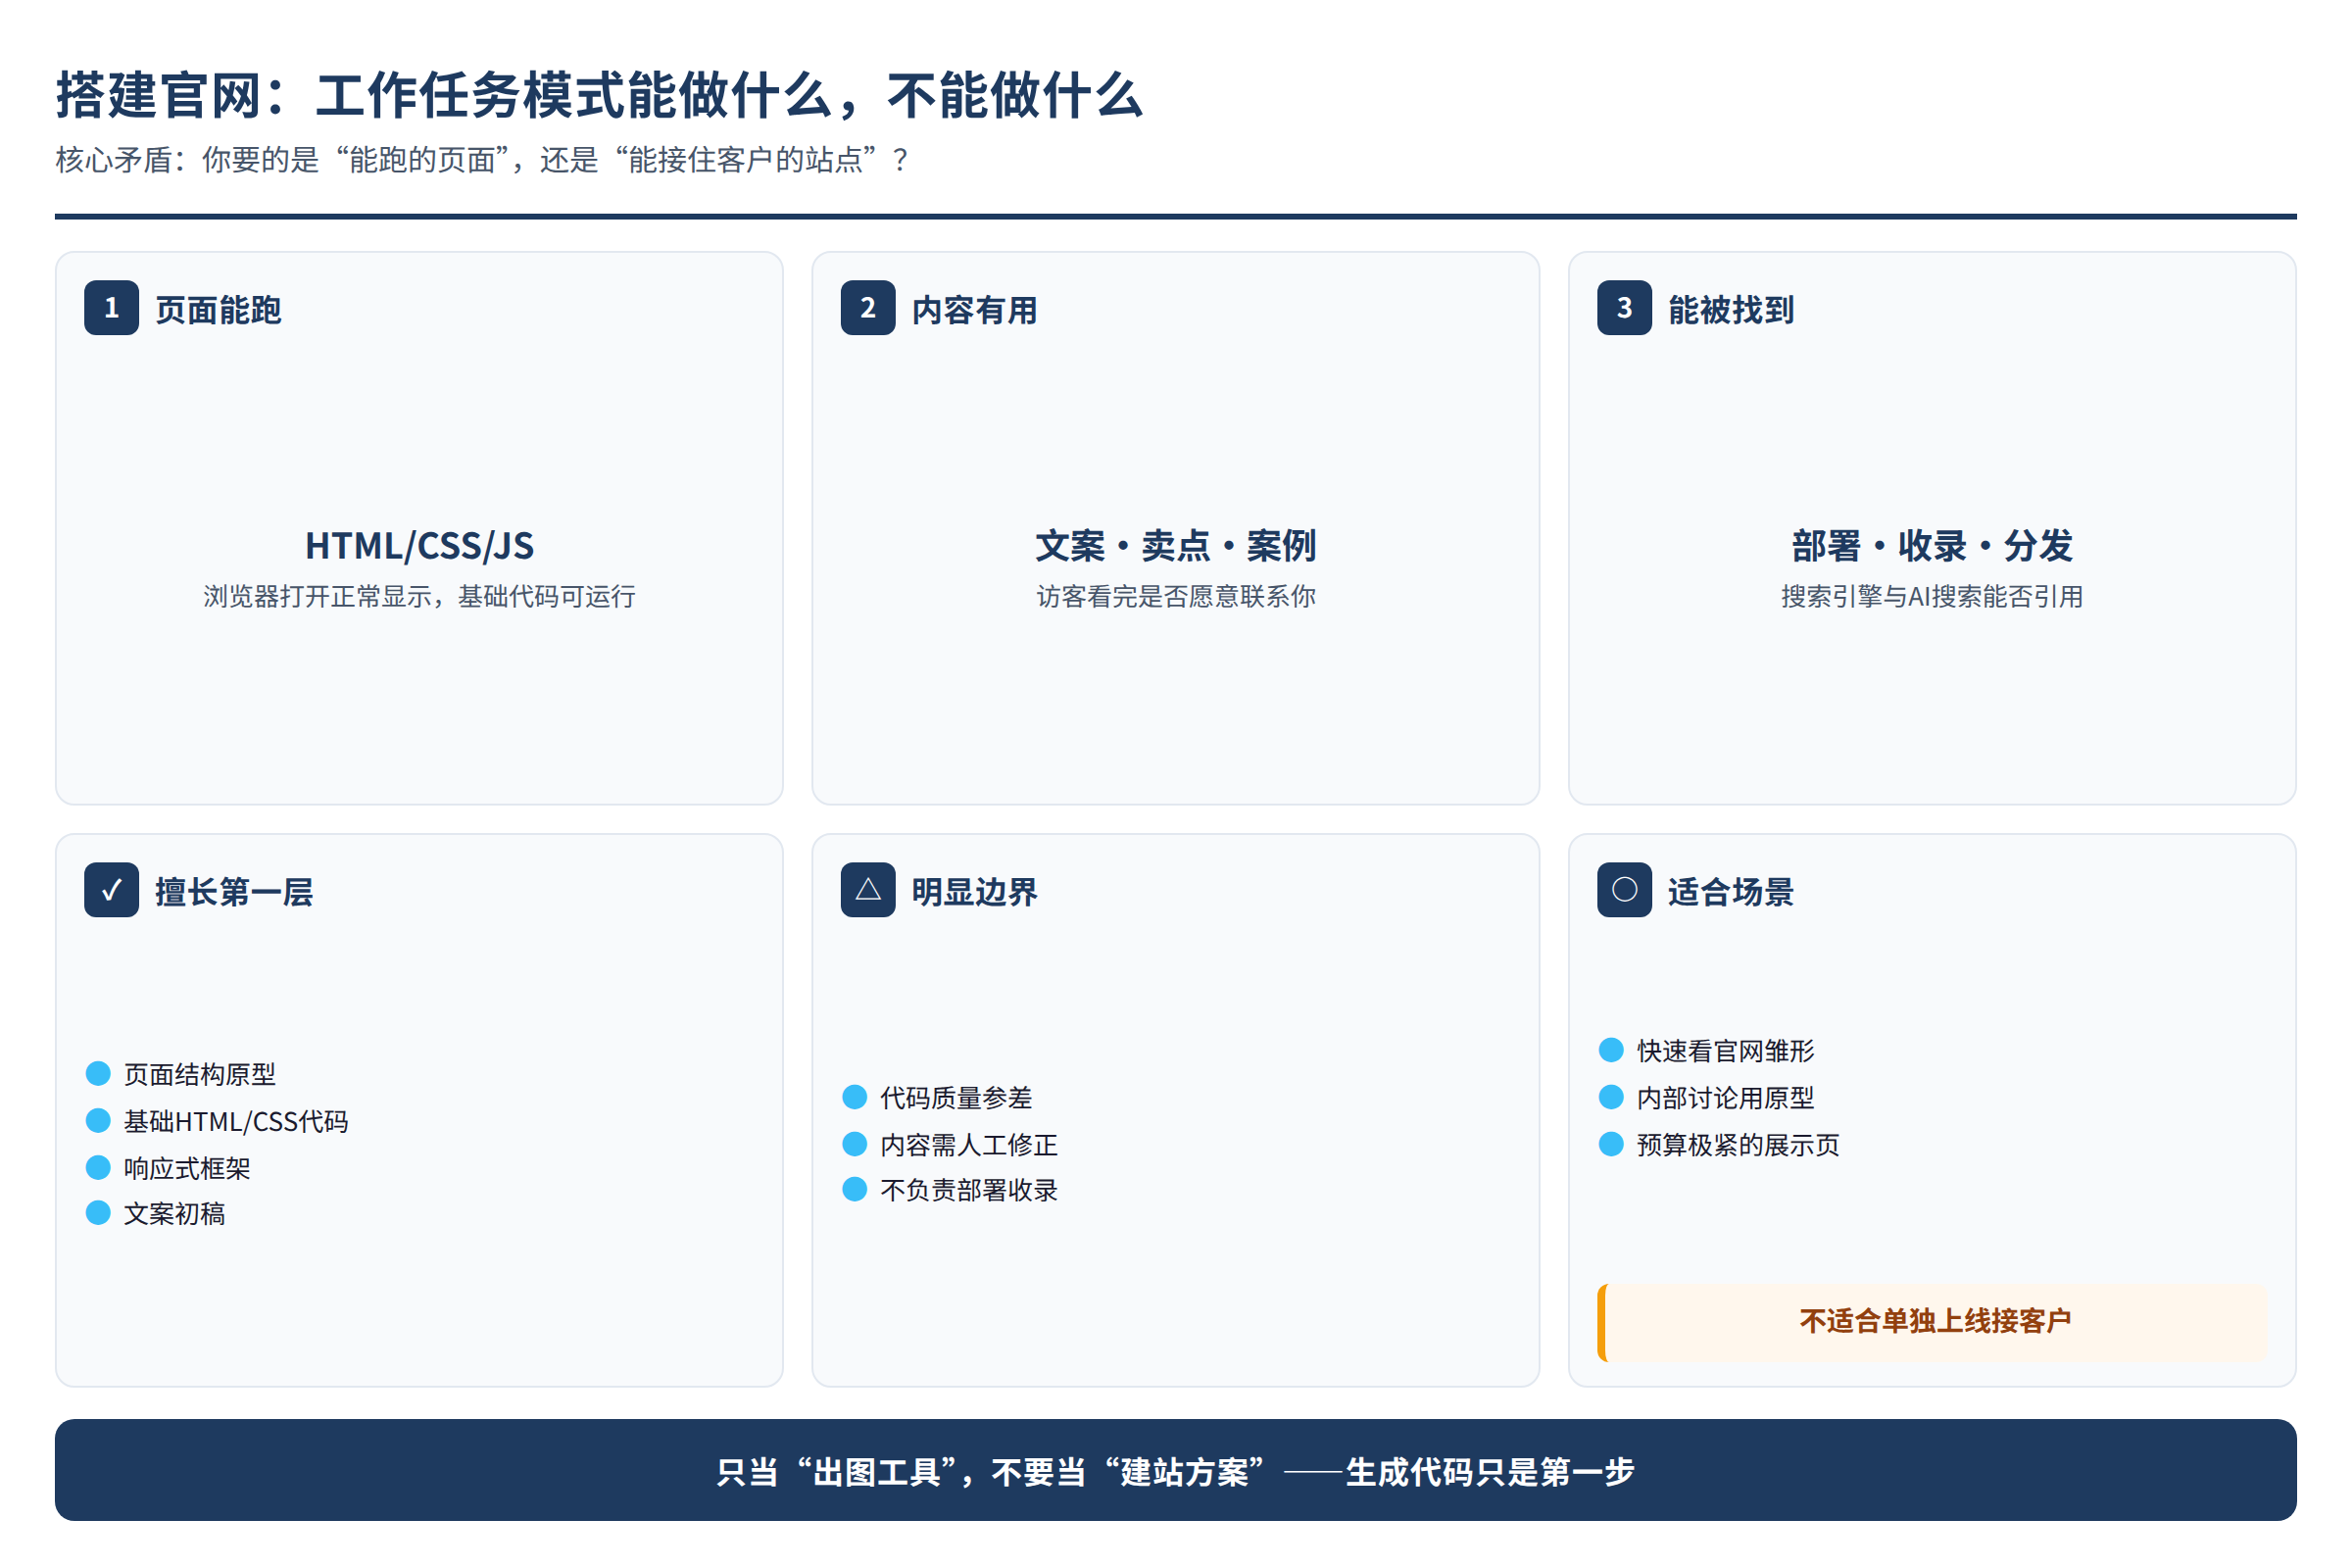
Task: Click the list item 代码质量参差
Action: click(x=956, y=1098)
